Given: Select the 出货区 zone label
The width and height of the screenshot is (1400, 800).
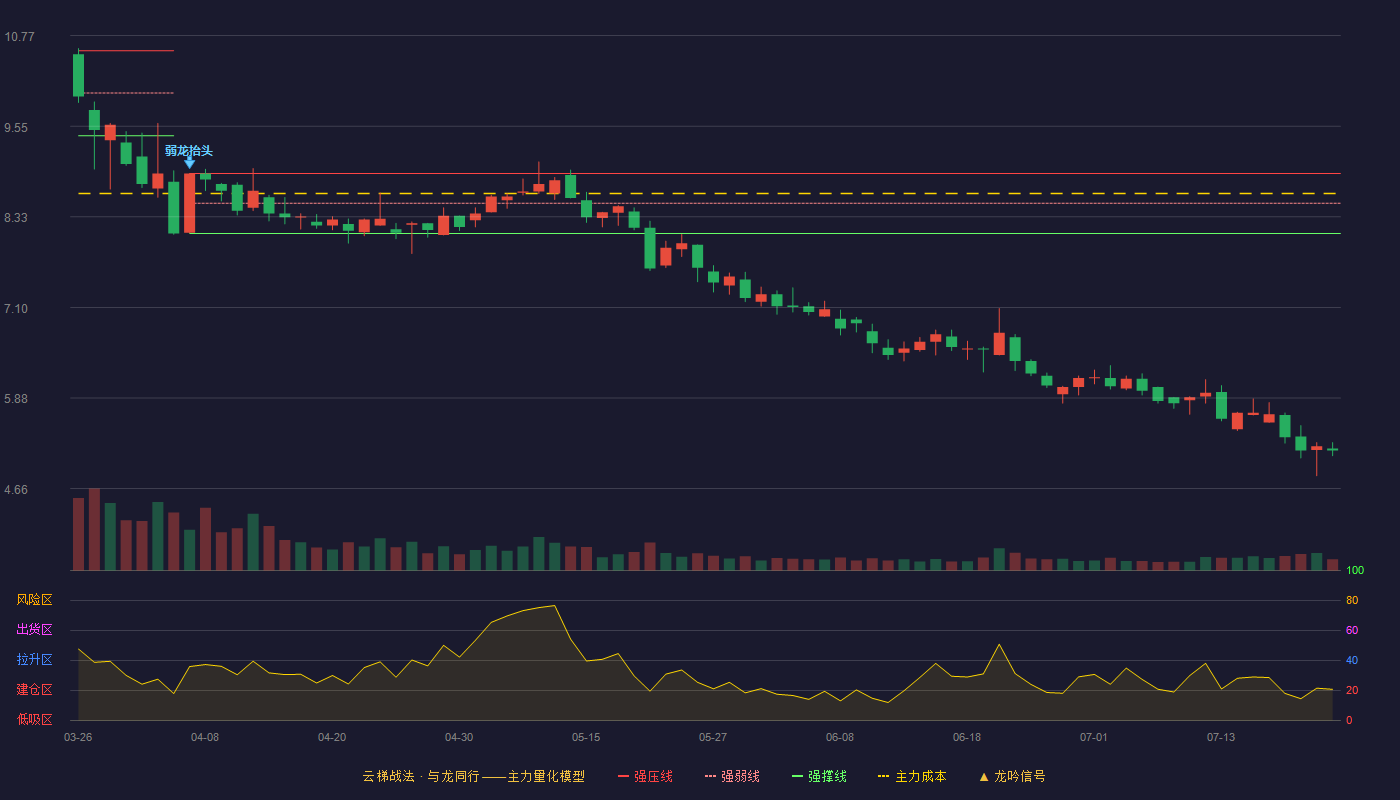Looking at the screenshot, I should click(34, 630).
